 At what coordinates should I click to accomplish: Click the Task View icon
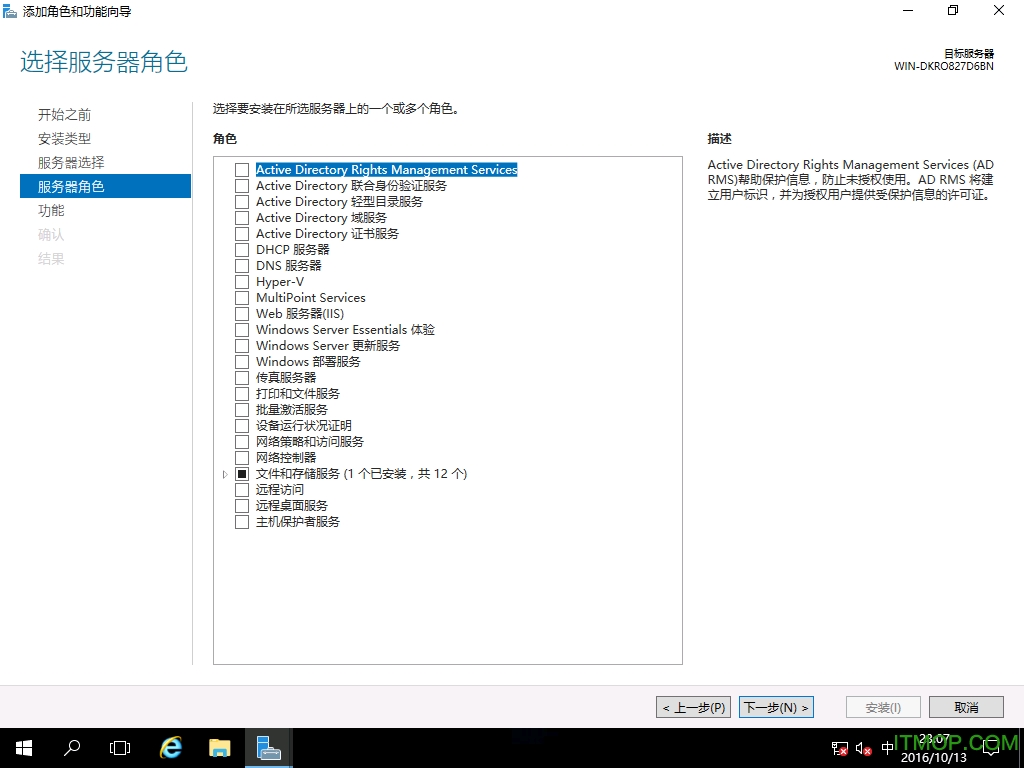(119, 747)
